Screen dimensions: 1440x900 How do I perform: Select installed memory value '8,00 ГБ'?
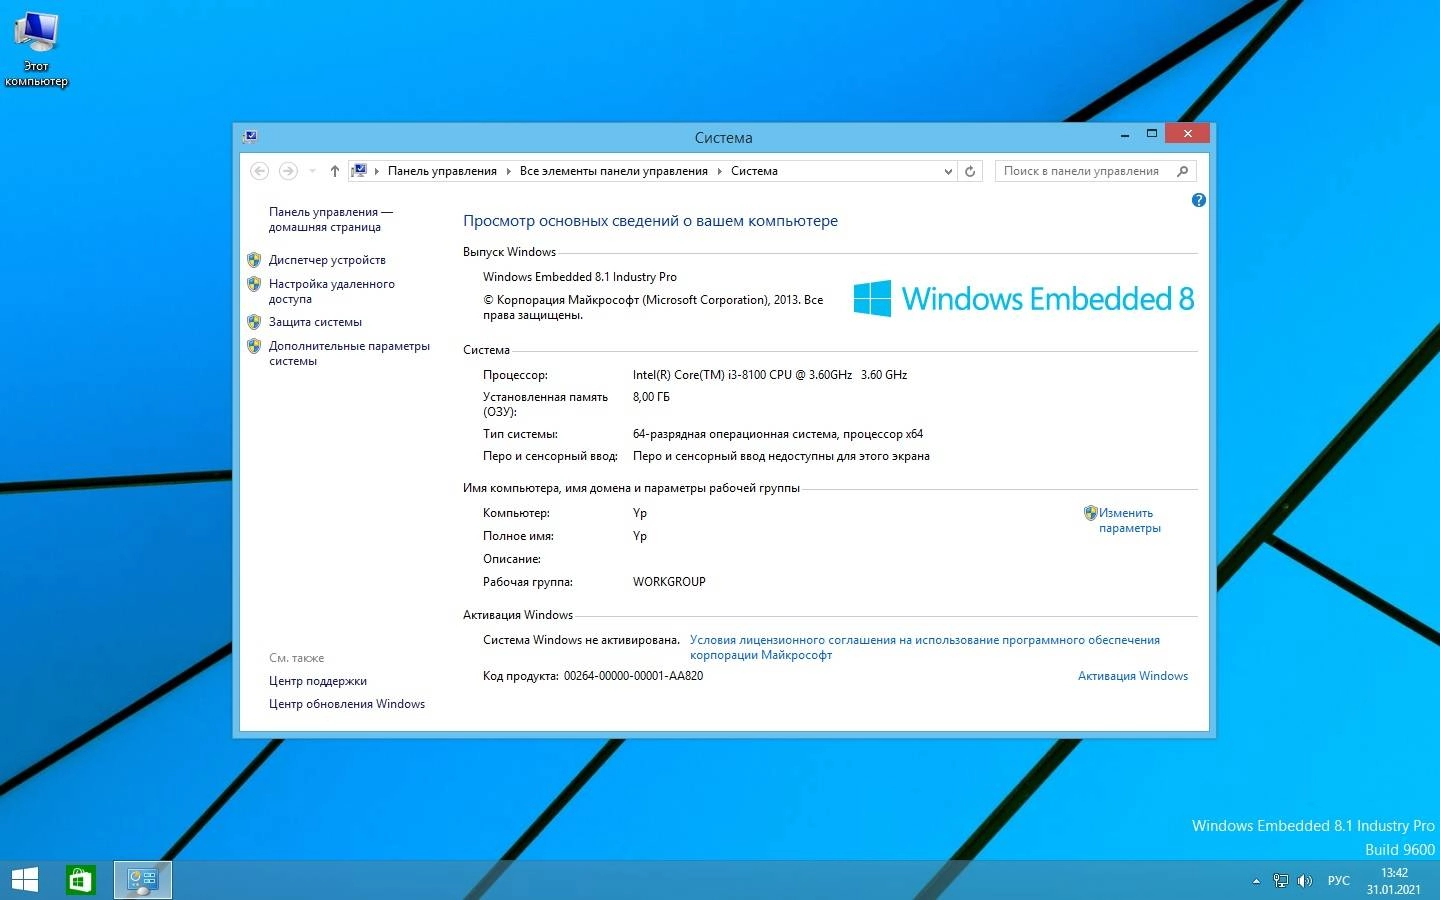click(651, 397)
